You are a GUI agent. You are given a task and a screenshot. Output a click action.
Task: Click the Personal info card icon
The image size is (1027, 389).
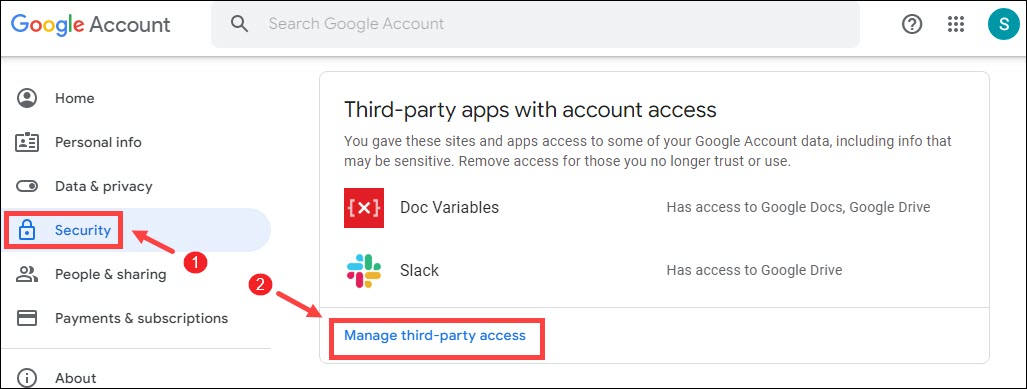pyautogui.click(x=28, y=142)
